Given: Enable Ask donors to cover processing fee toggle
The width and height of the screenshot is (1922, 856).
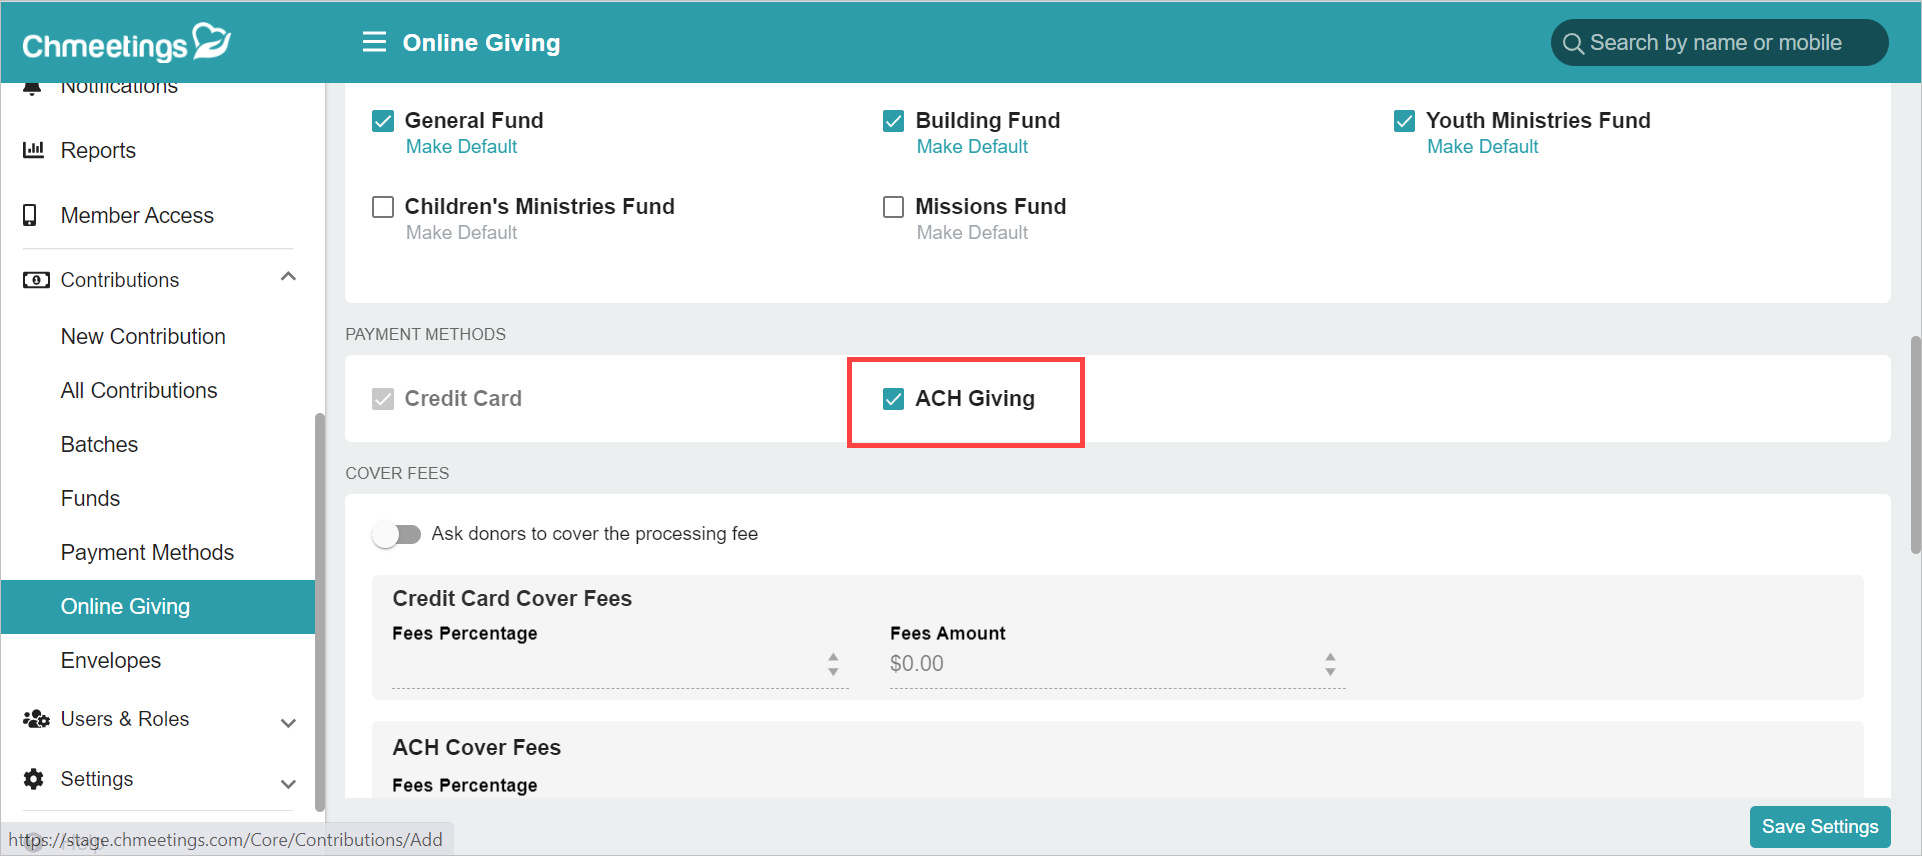Looking at the screenshot, I should point(396,535).
